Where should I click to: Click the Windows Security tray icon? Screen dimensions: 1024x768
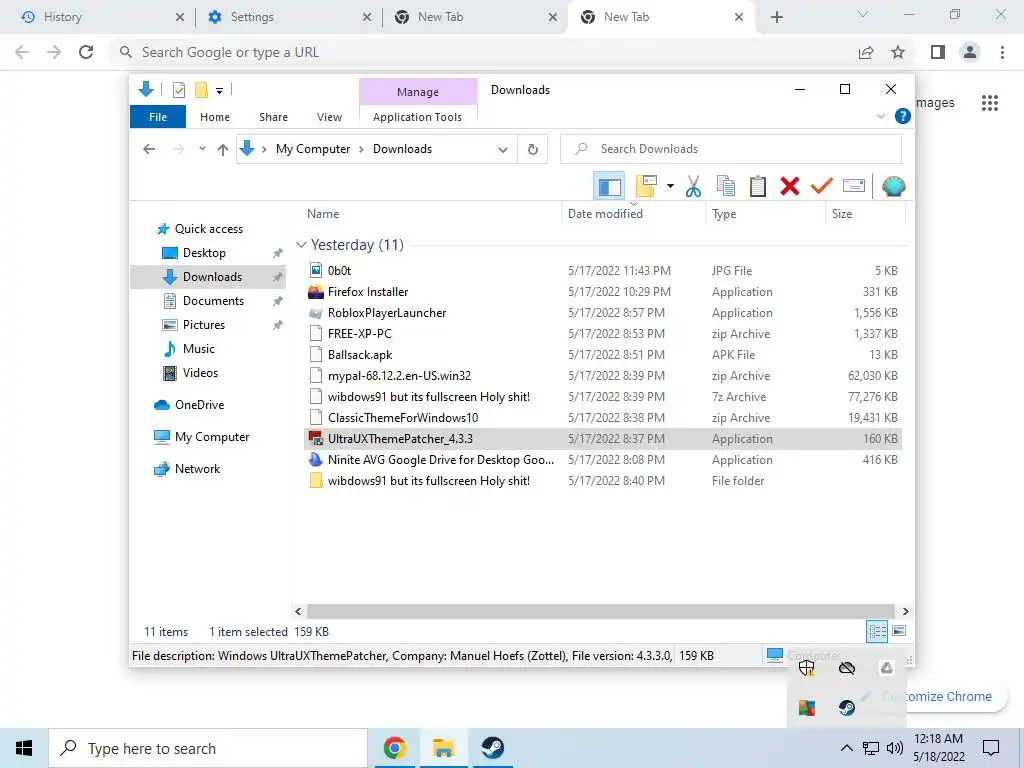click(807, 667)
